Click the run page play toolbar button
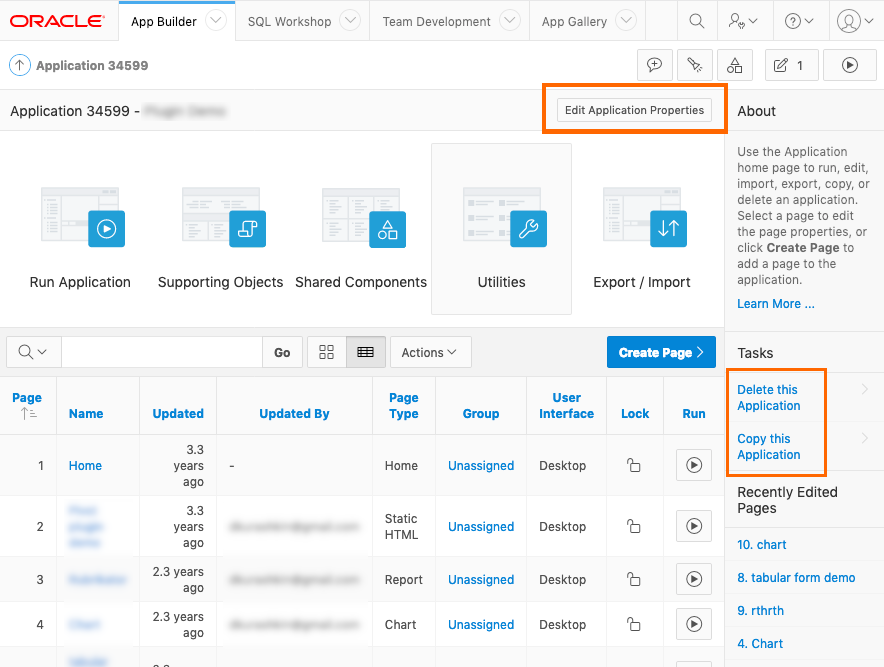Viewport: 884px width, 667px height. 850,65
